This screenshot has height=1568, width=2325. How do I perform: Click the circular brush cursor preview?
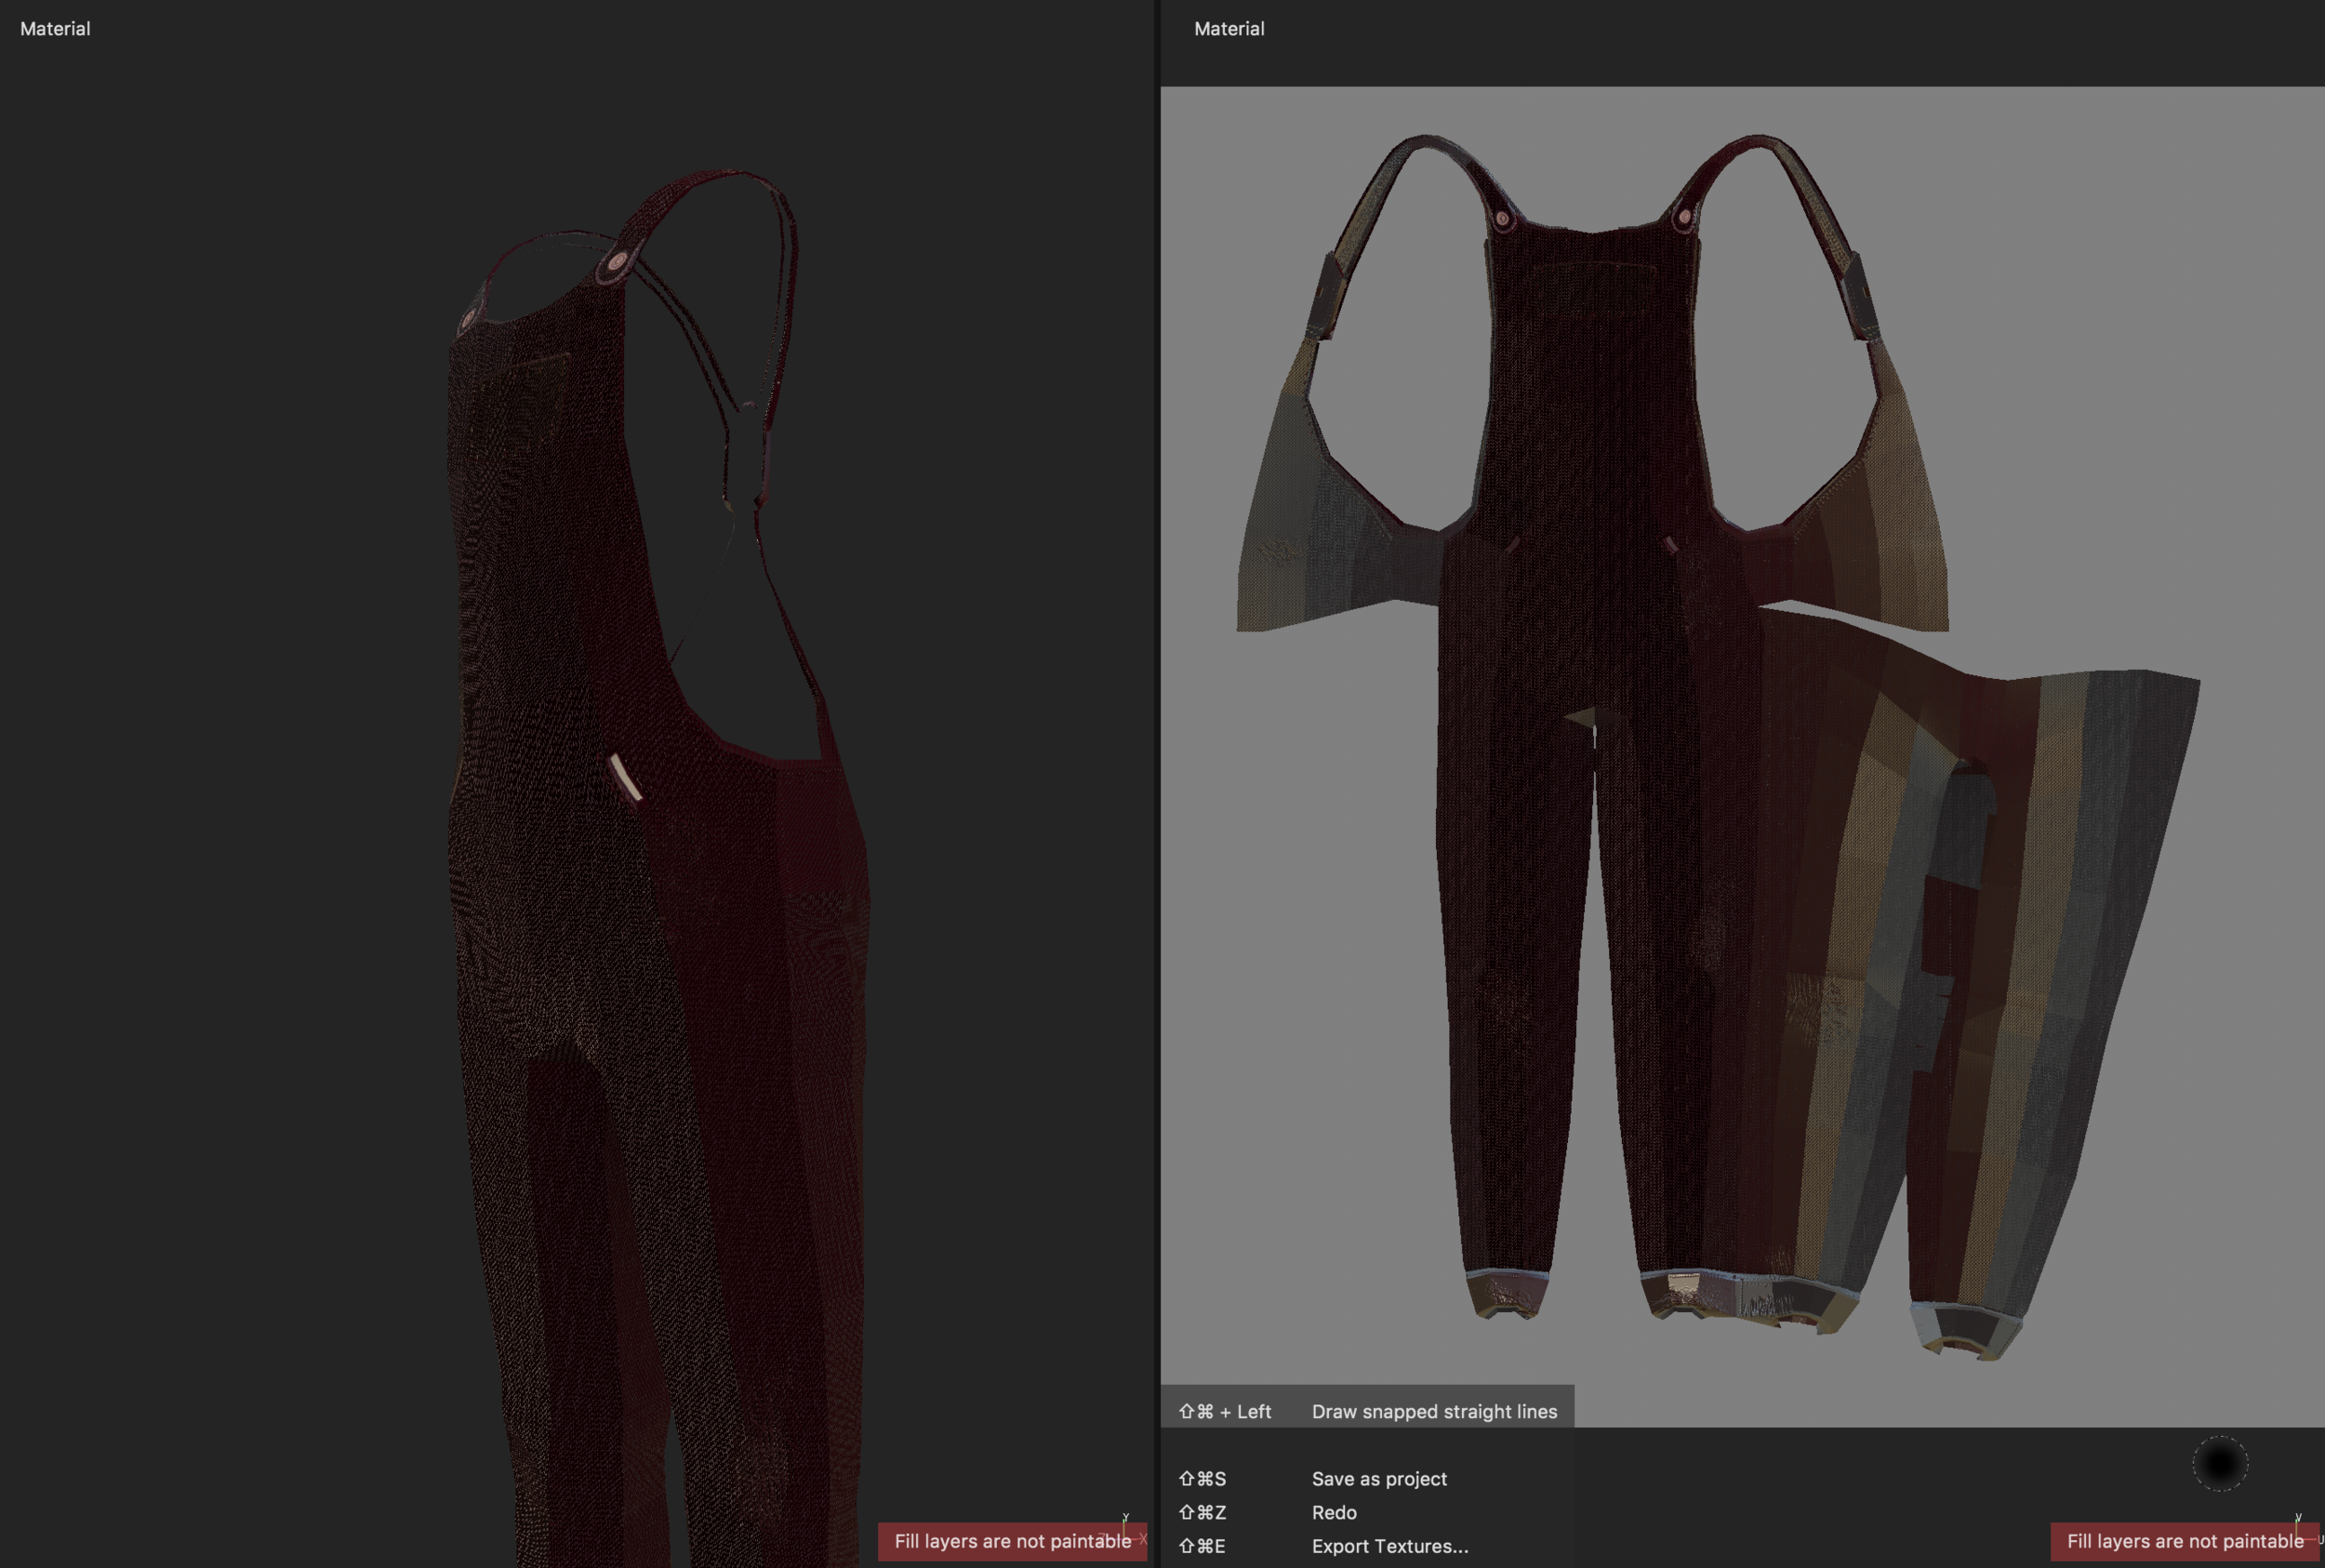(x=2219, y=1463)
